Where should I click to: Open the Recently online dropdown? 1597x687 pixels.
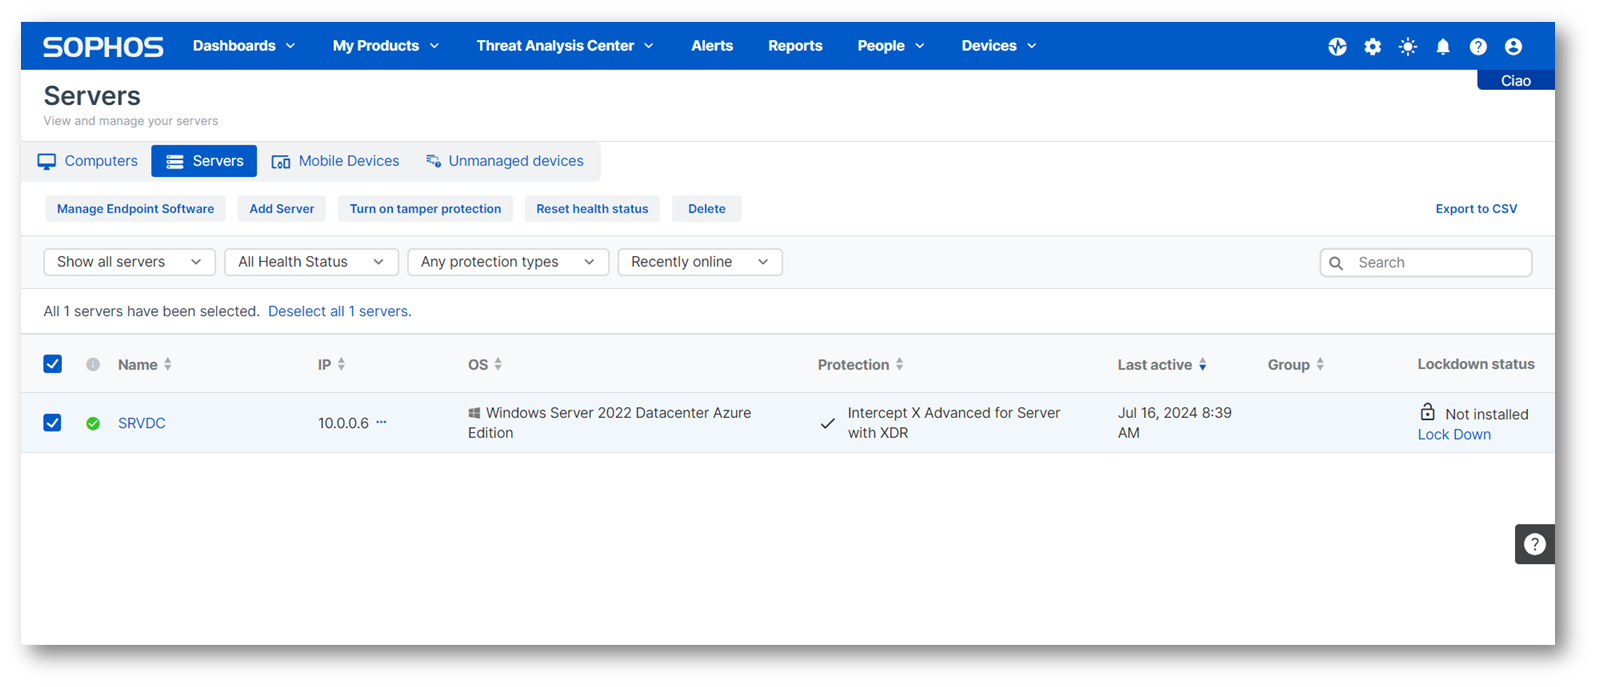[x=700, y=262]
